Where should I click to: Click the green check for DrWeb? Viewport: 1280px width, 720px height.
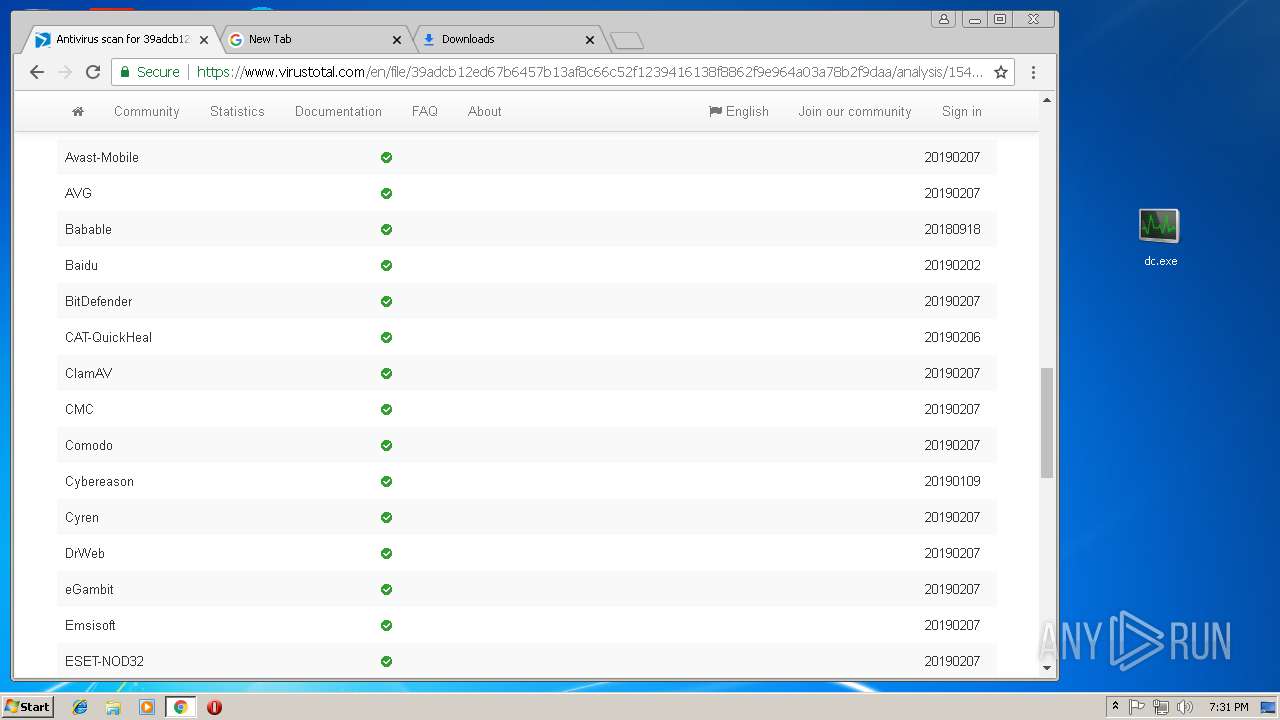(386, 553)
